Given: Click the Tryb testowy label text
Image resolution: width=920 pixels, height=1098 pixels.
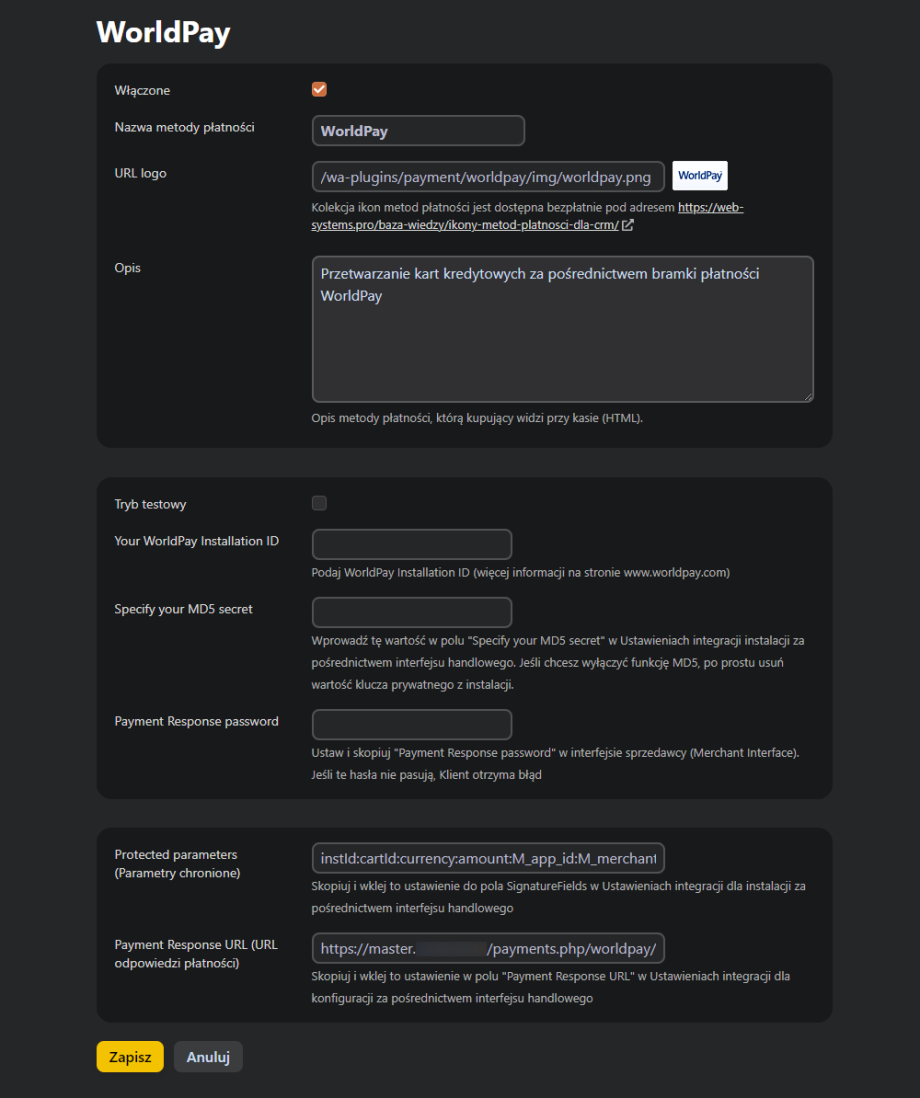Looking at the screenshot, I should click(x=150, y=505).
